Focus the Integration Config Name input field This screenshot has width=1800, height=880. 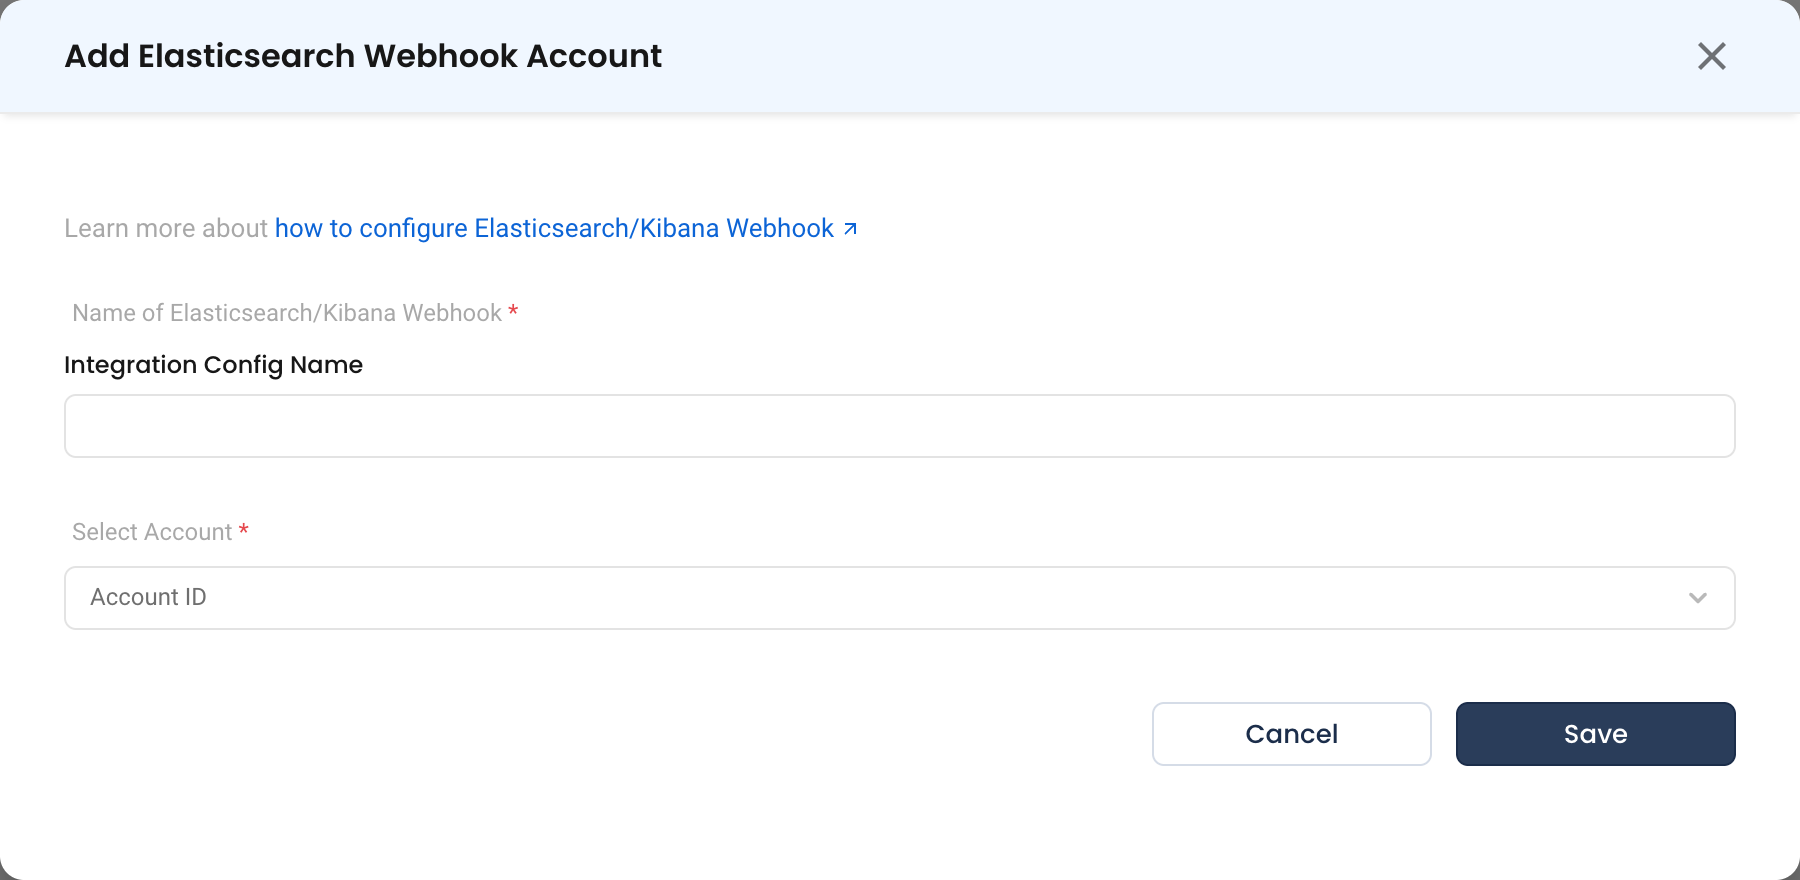tap(900, 426)
